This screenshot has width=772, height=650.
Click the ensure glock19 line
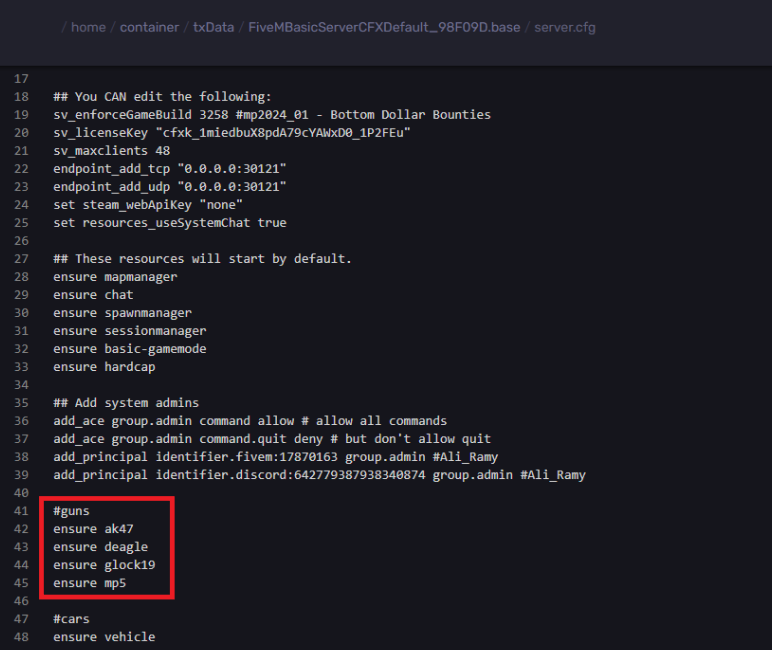click(104, 565)
